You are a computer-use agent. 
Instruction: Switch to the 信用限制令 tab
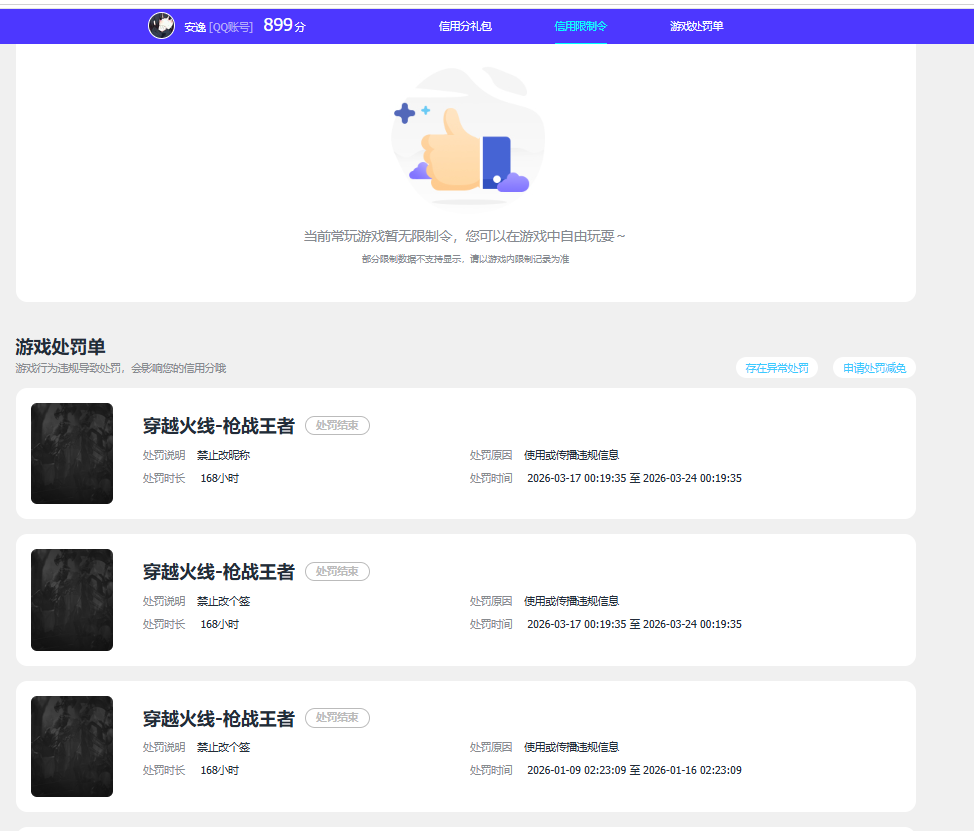point(580,26)
